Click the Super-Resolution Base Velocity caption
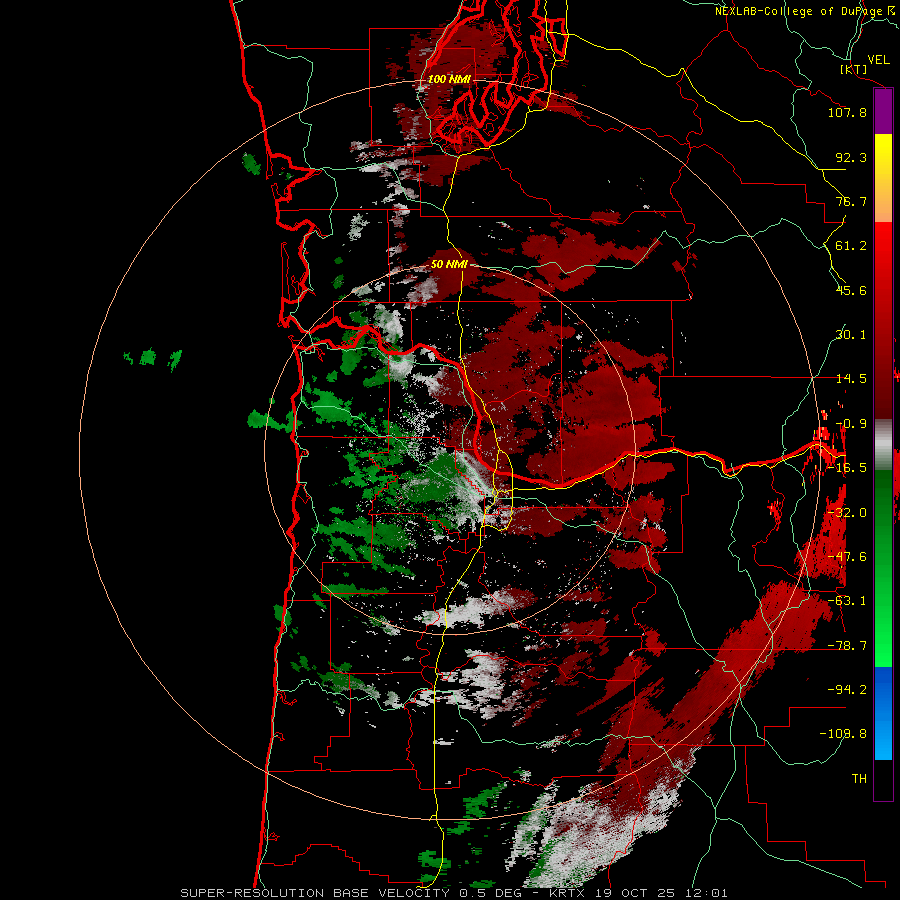The height and width of the screenshot is (900, 900). [x=453, y=893]
